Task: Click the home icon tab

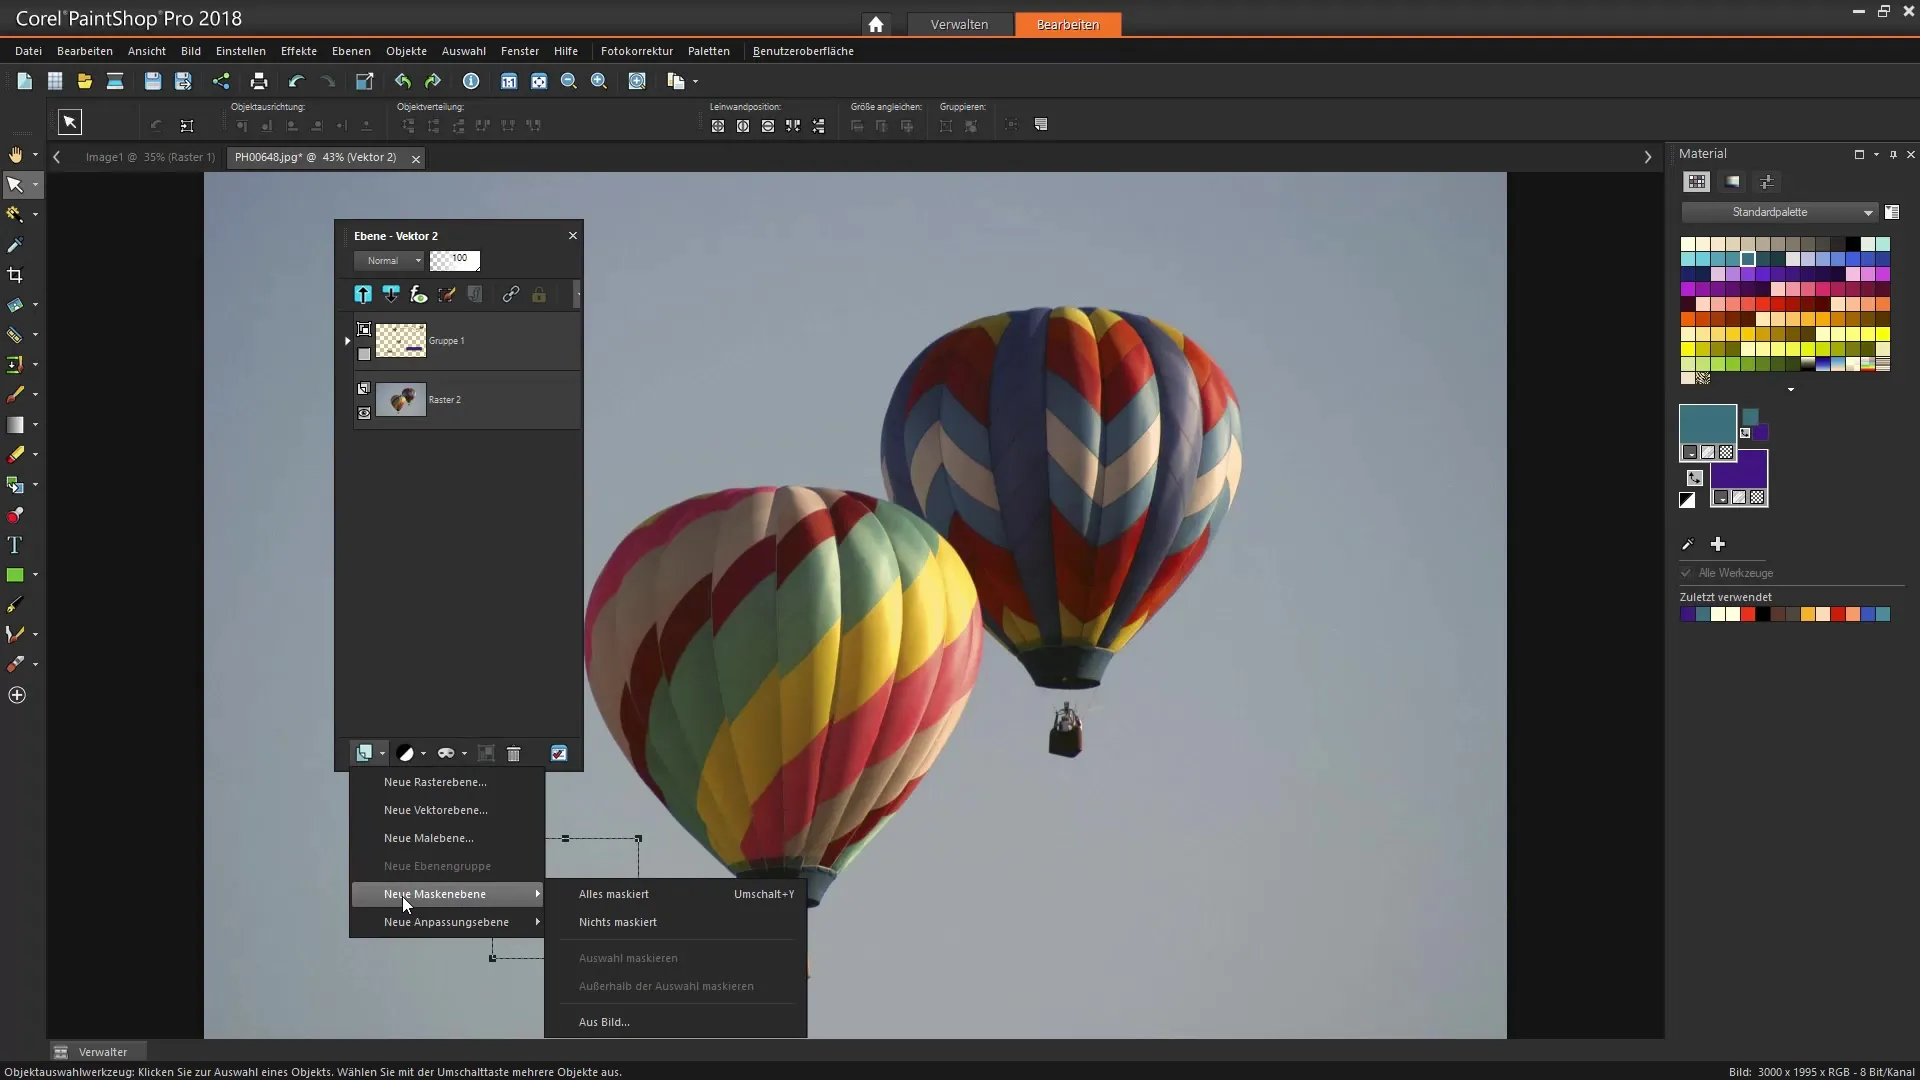Action: click(x=876, y=24)
